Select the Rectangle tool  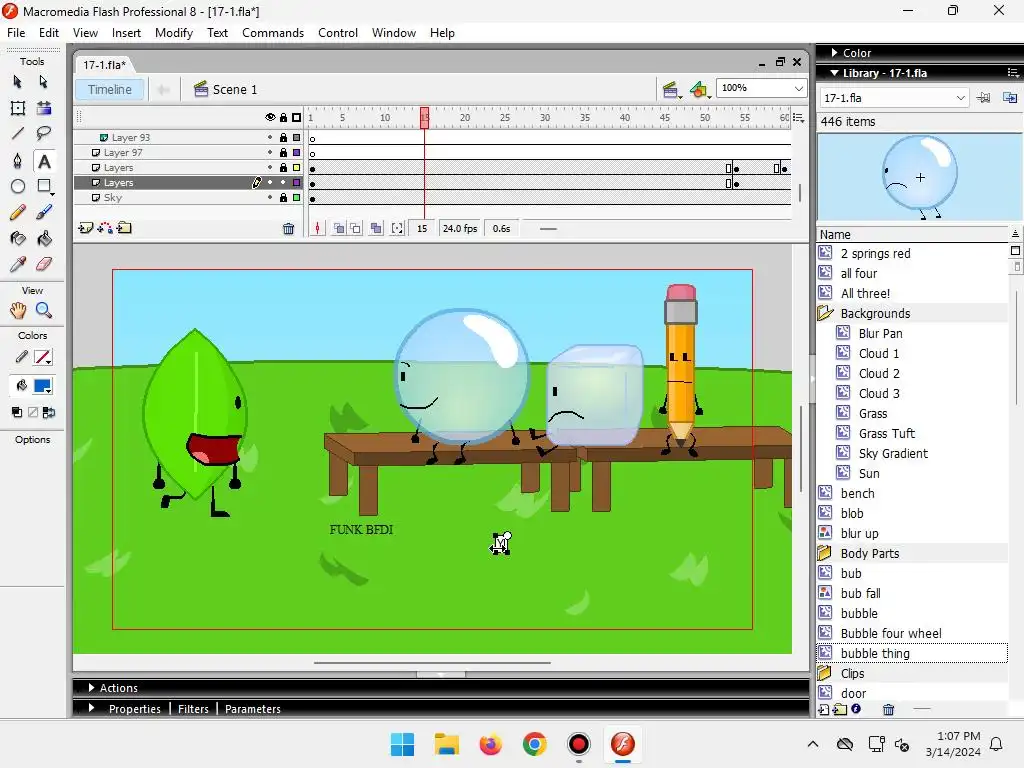pos(44,187)
